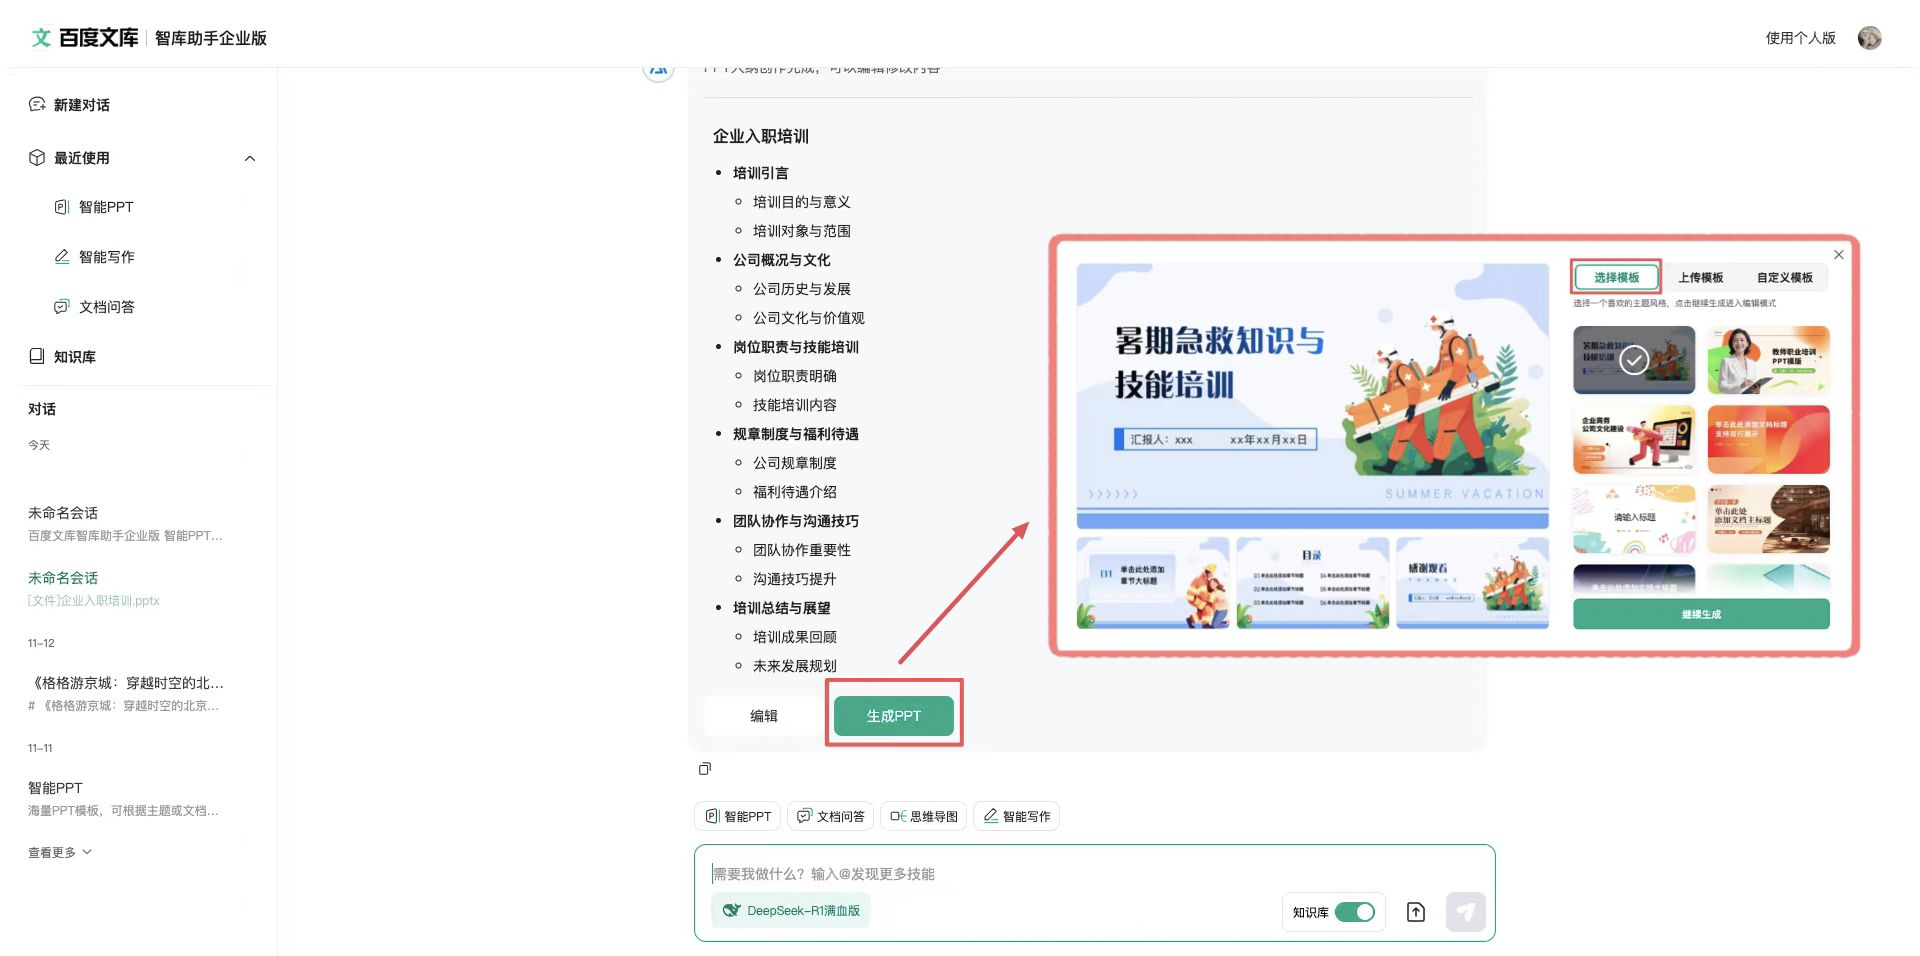Click the Baidu Wenku logo icon
The width and height of the screenshot is (1920, 956).
(41, 38)
